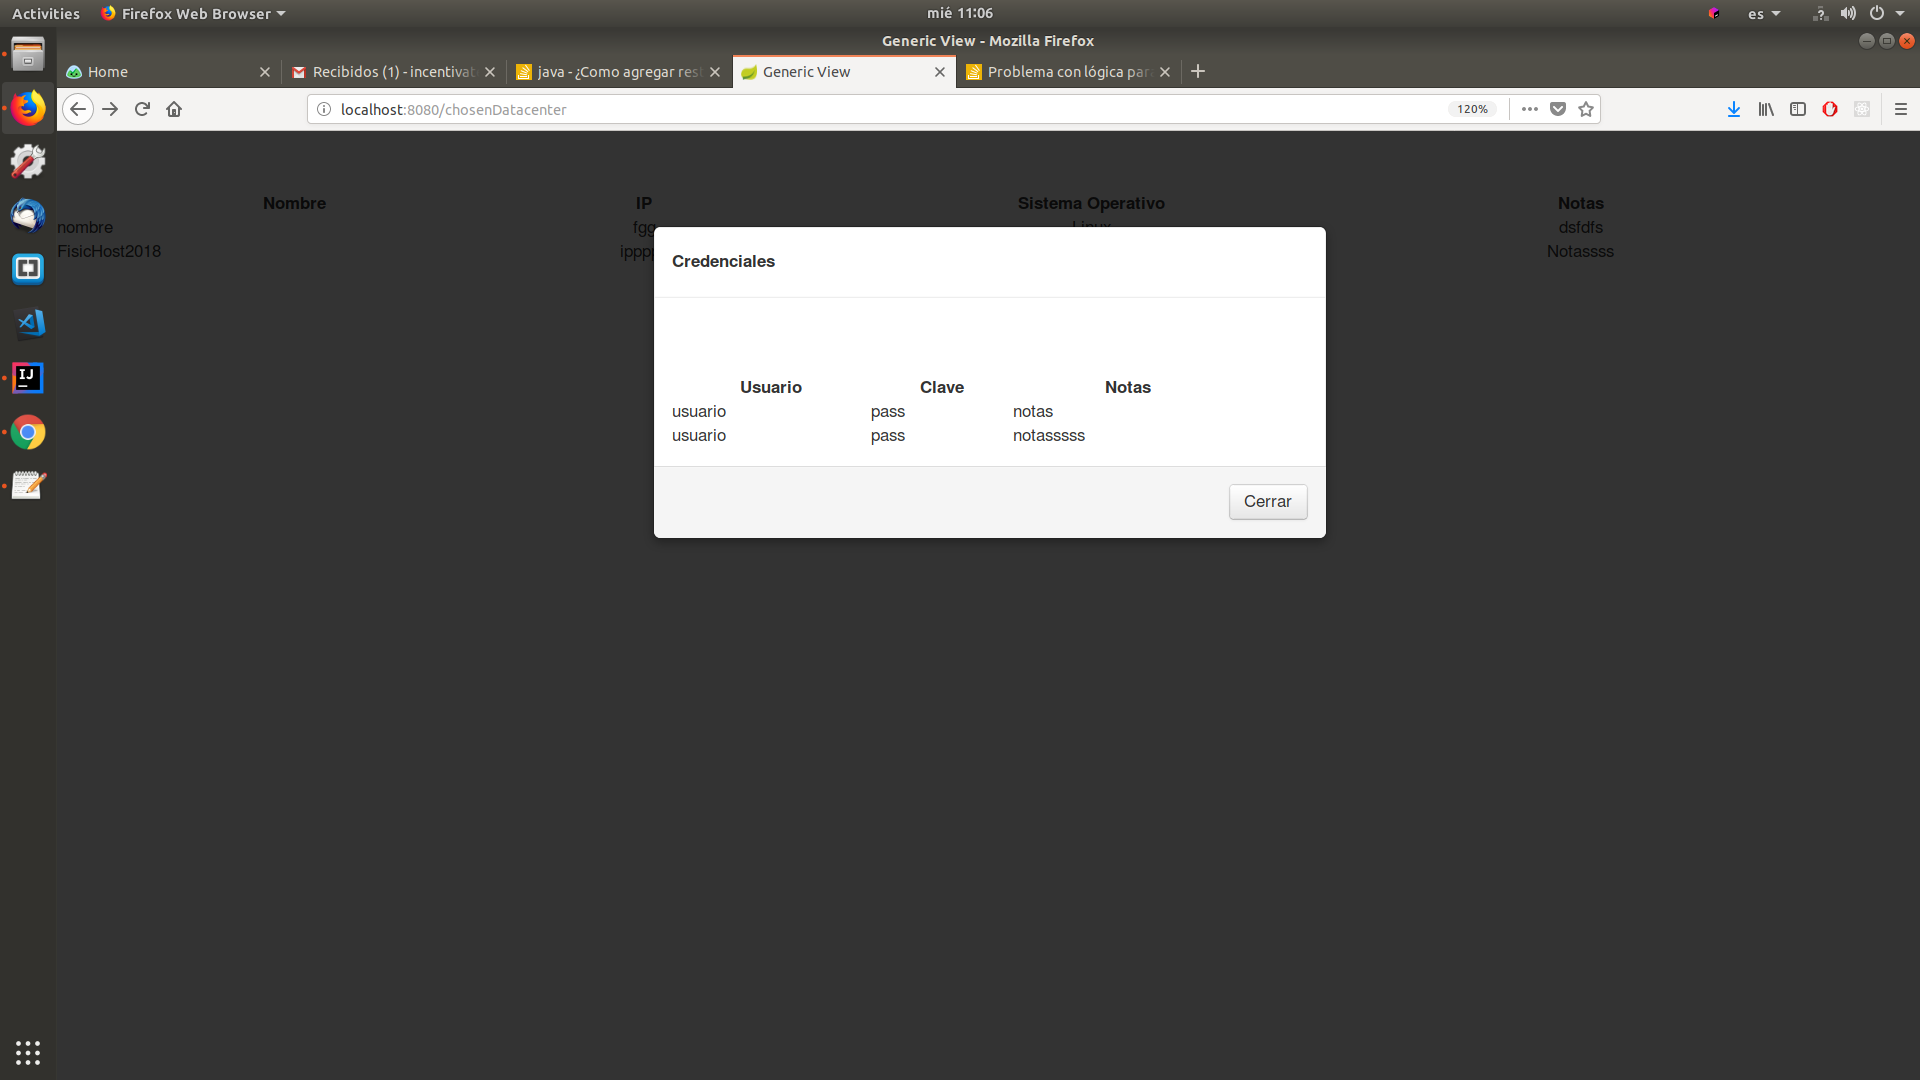The height and width of the screenshot is (1080, 1920).
Task: Close the Recibidos Gmail tab
Action: [x=490, y=72]
